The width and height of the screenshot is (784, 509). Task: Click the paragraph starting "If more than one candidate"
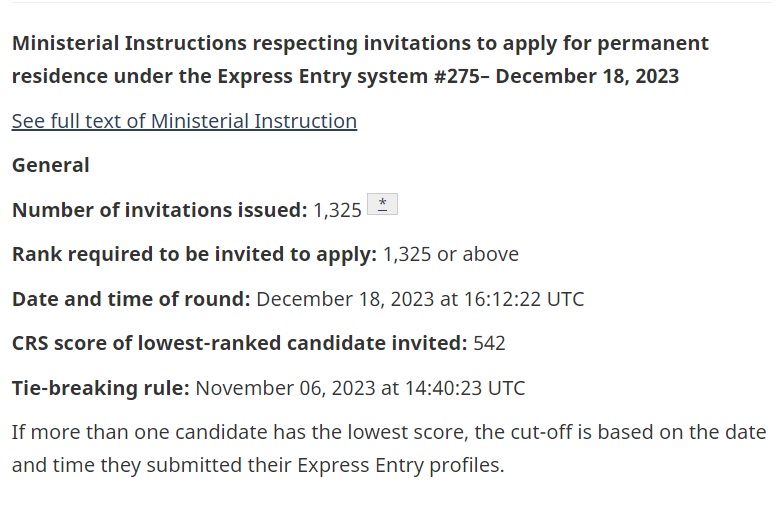pos(389,448)
